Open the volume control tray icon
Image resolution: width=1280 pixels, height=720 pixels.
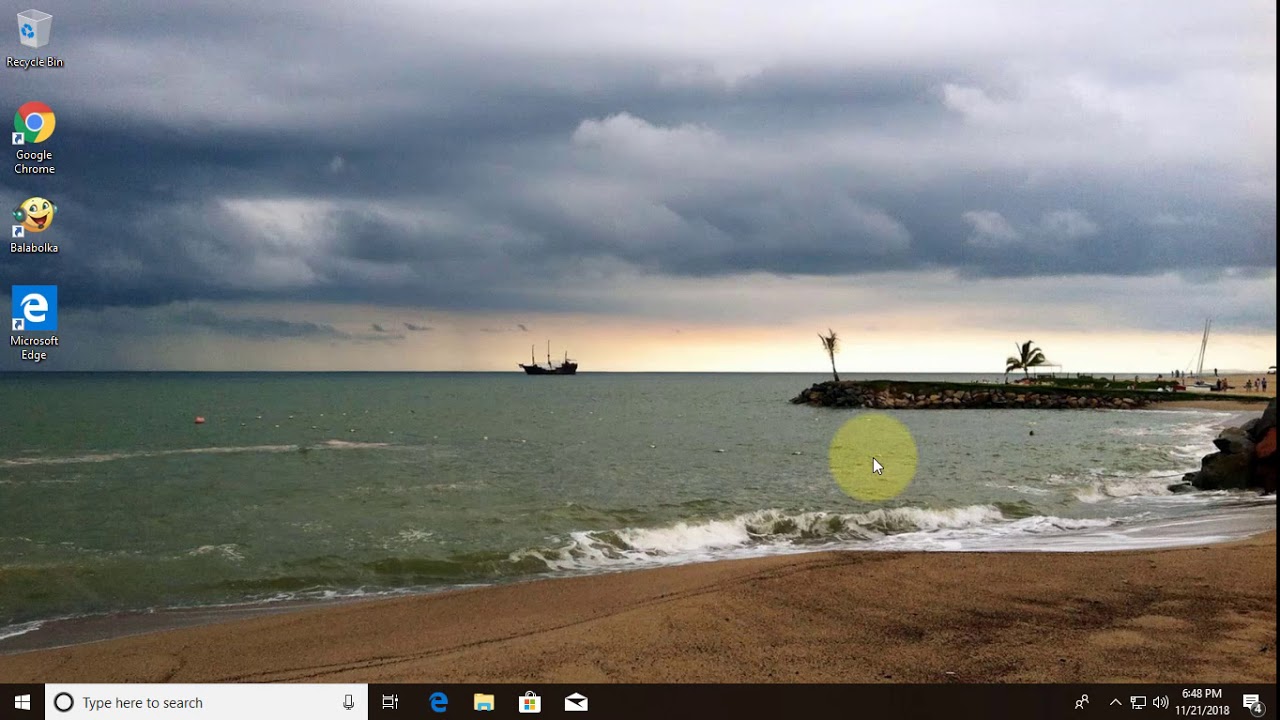click(x=1160, y=702)
